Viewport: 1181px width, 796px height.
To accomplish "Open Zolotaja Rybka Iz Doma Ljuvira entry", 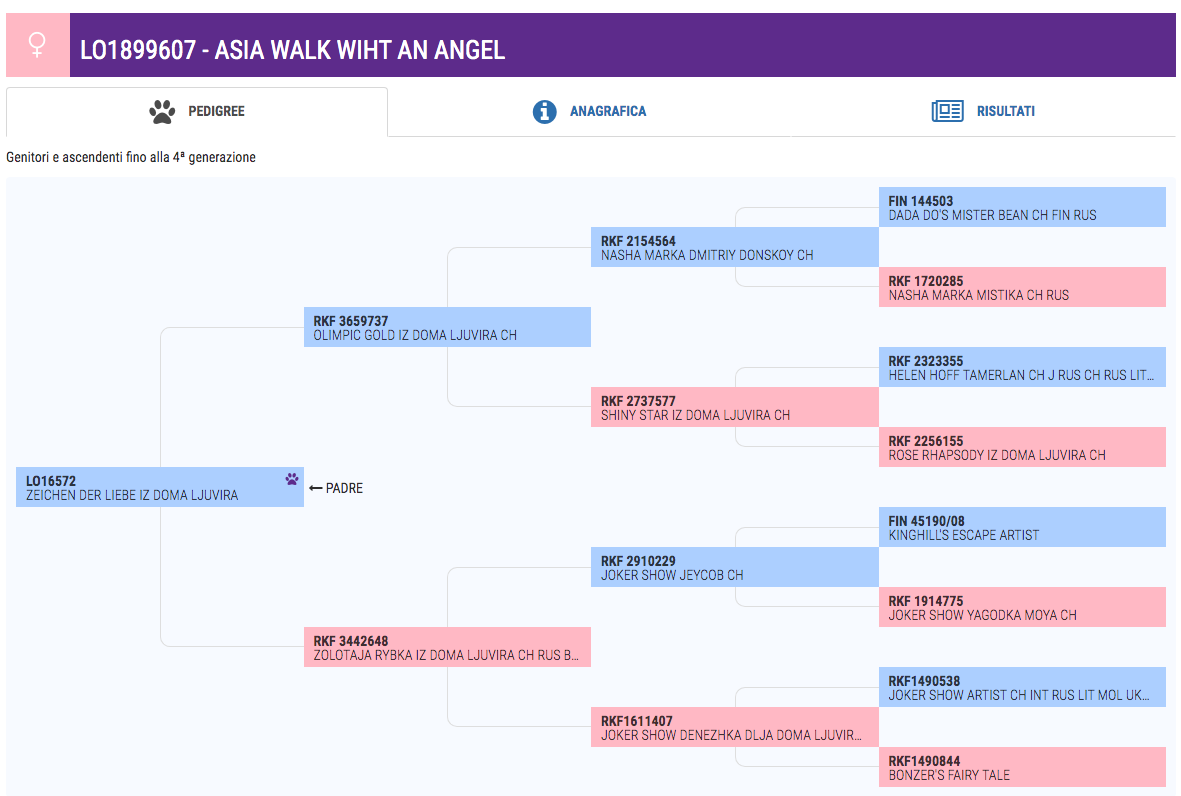I will pyautogui.click(x=447, y=647).
